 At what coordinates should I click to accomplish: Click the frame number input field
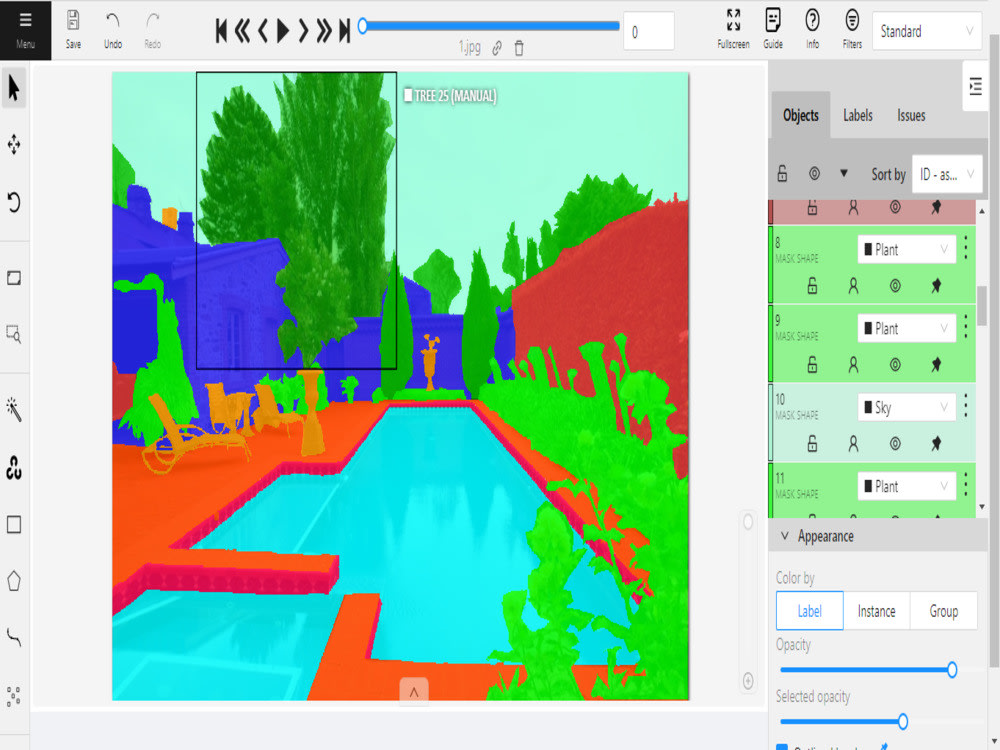[x=648, y=31]
